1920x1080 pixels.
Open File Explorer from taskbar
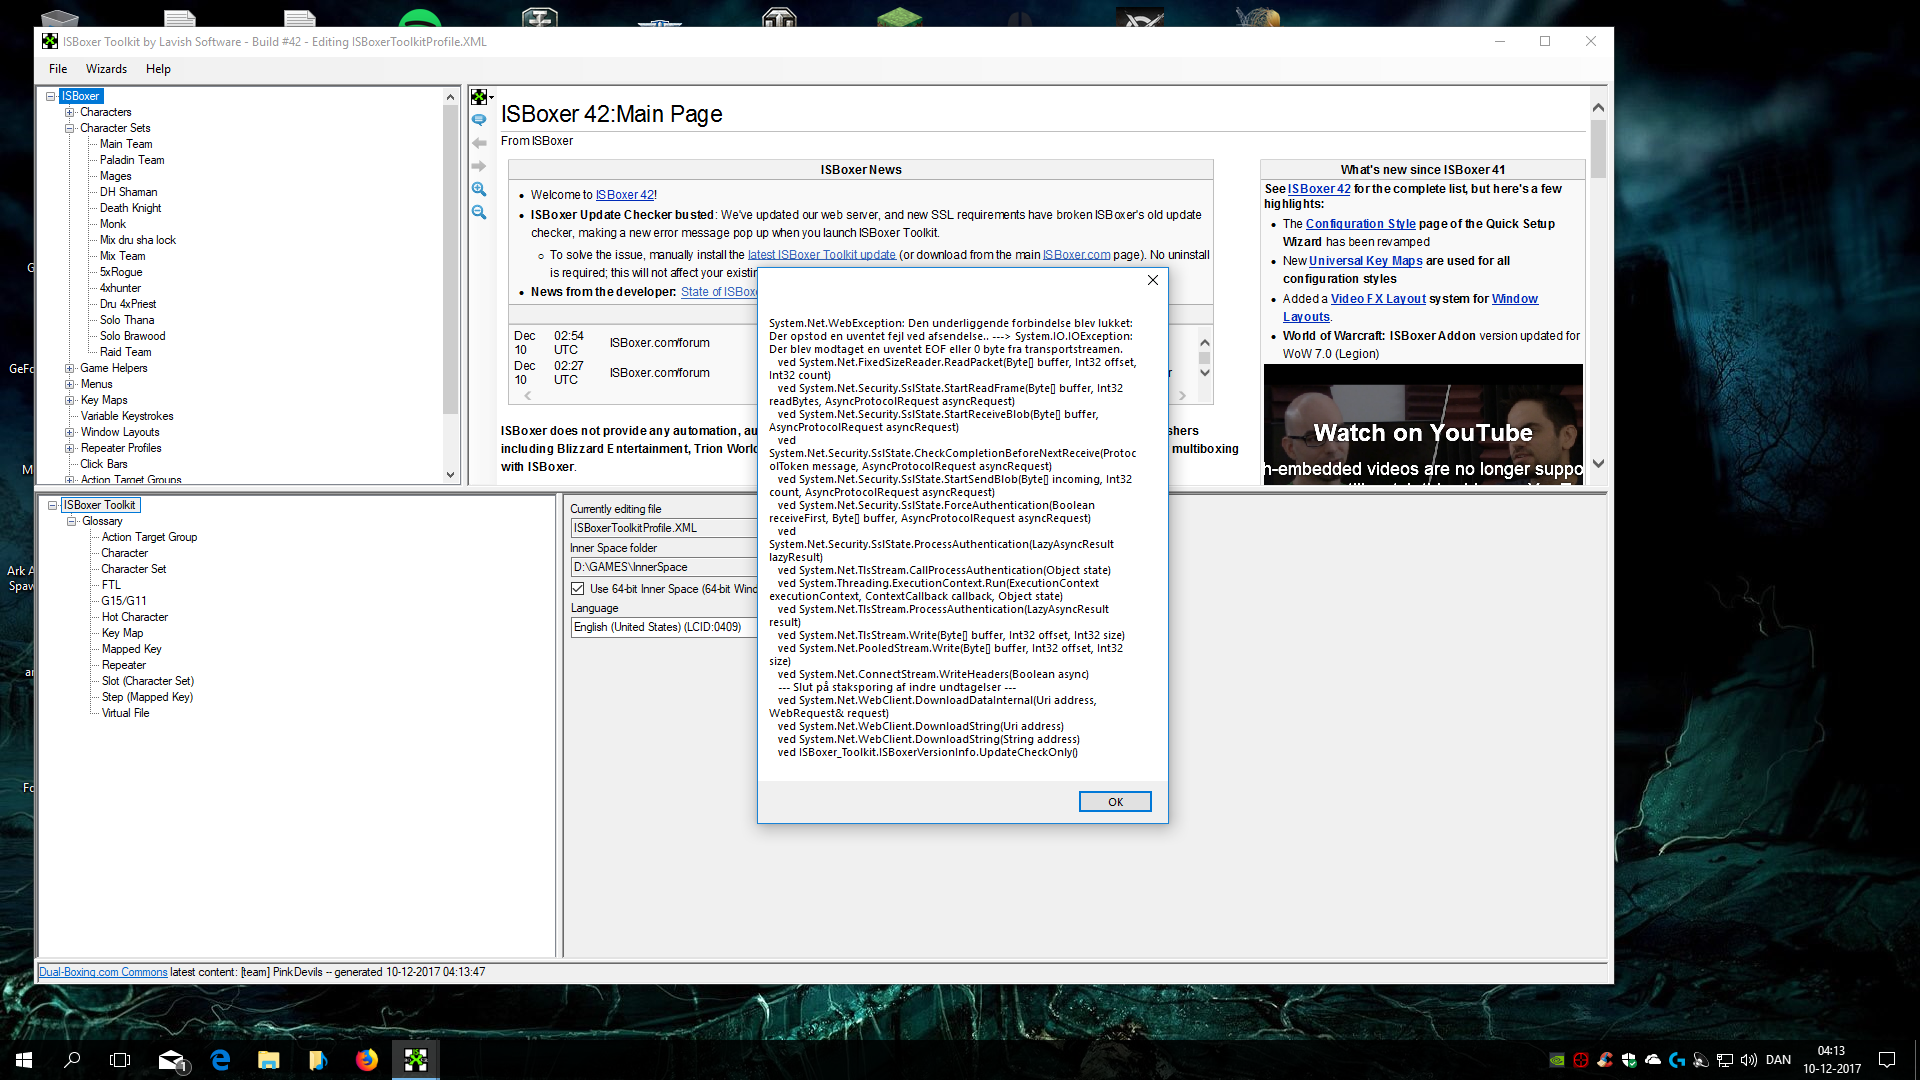269,1060
